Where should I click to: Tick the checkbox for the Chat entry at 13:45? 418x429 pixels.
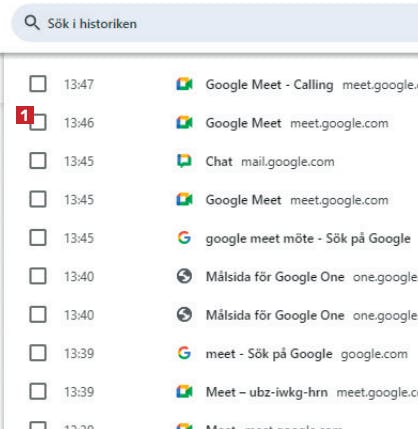(x=38, y=161)
